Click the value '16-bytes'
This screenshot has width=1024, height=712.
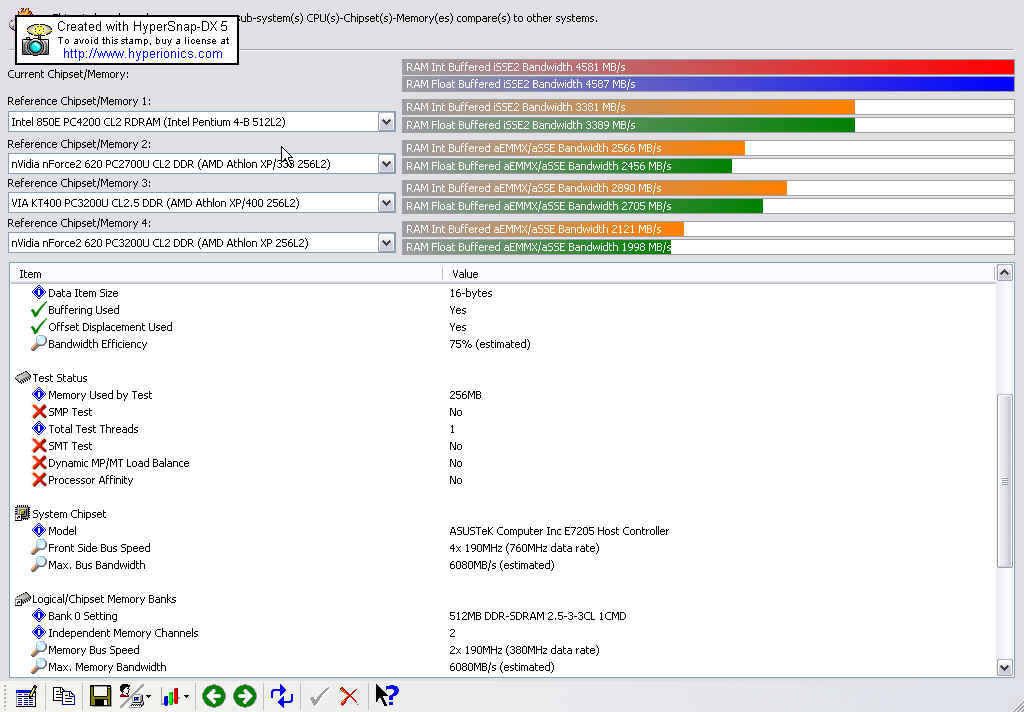coord(471,293)
